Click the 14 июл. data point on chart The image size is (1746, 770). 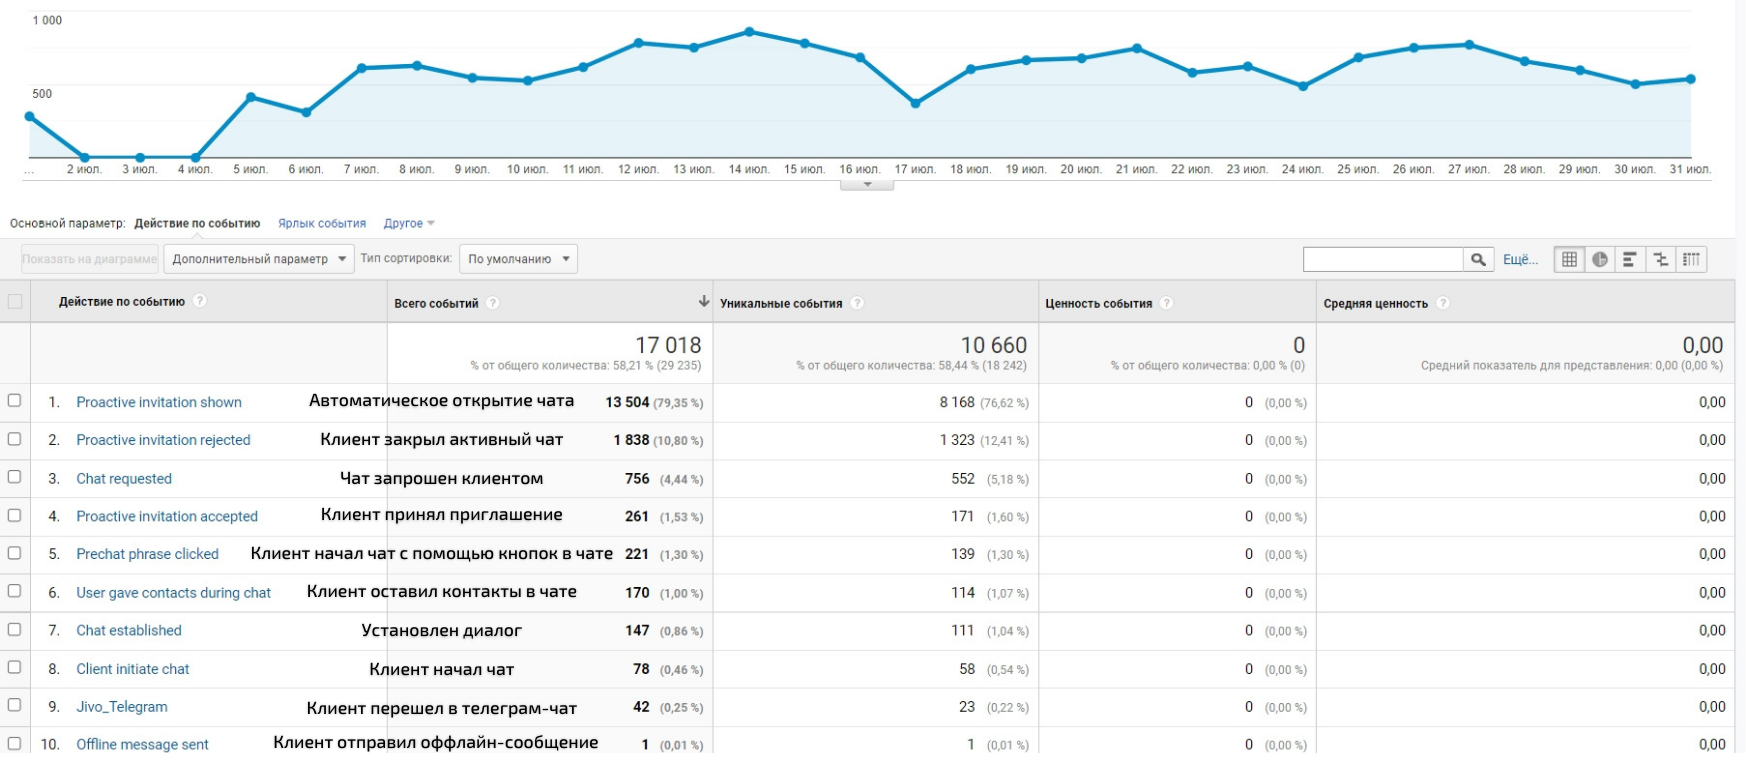pyautogui.click(x=749, y=32)
